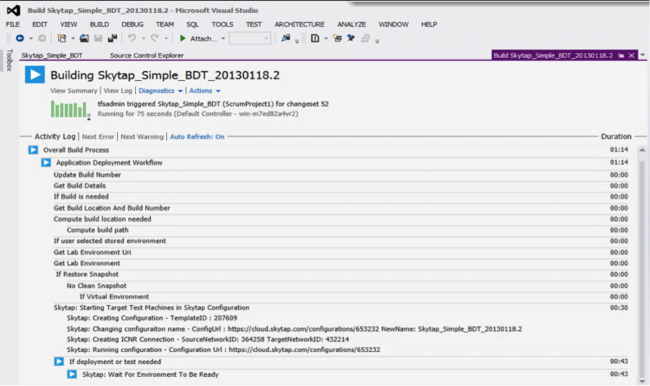Open the BUILD menu
This screenshot has height=386, width=650.
pos(99,24)
